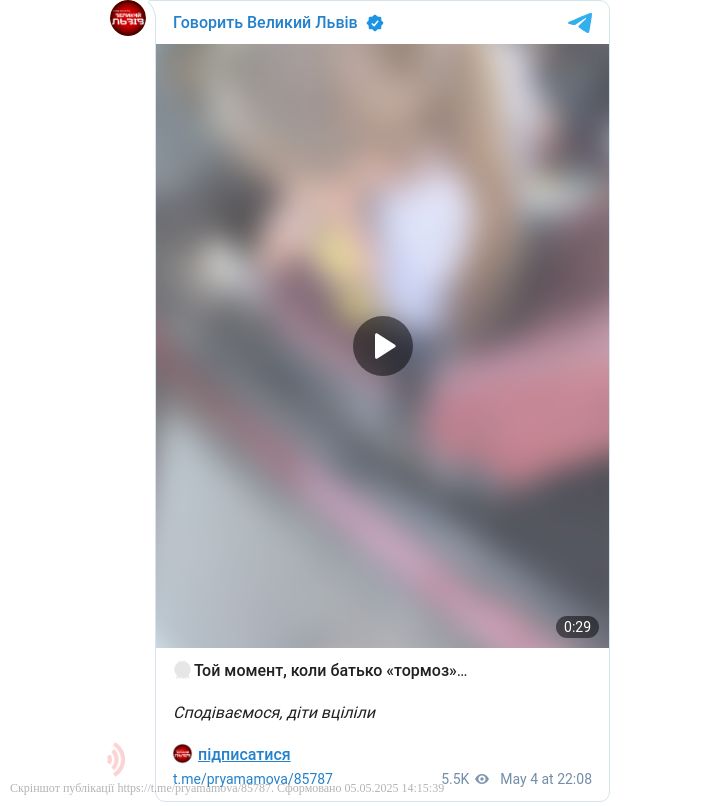Play the blurred video
The height and width of the screenshot is (806, 720).
pos(382,346)
